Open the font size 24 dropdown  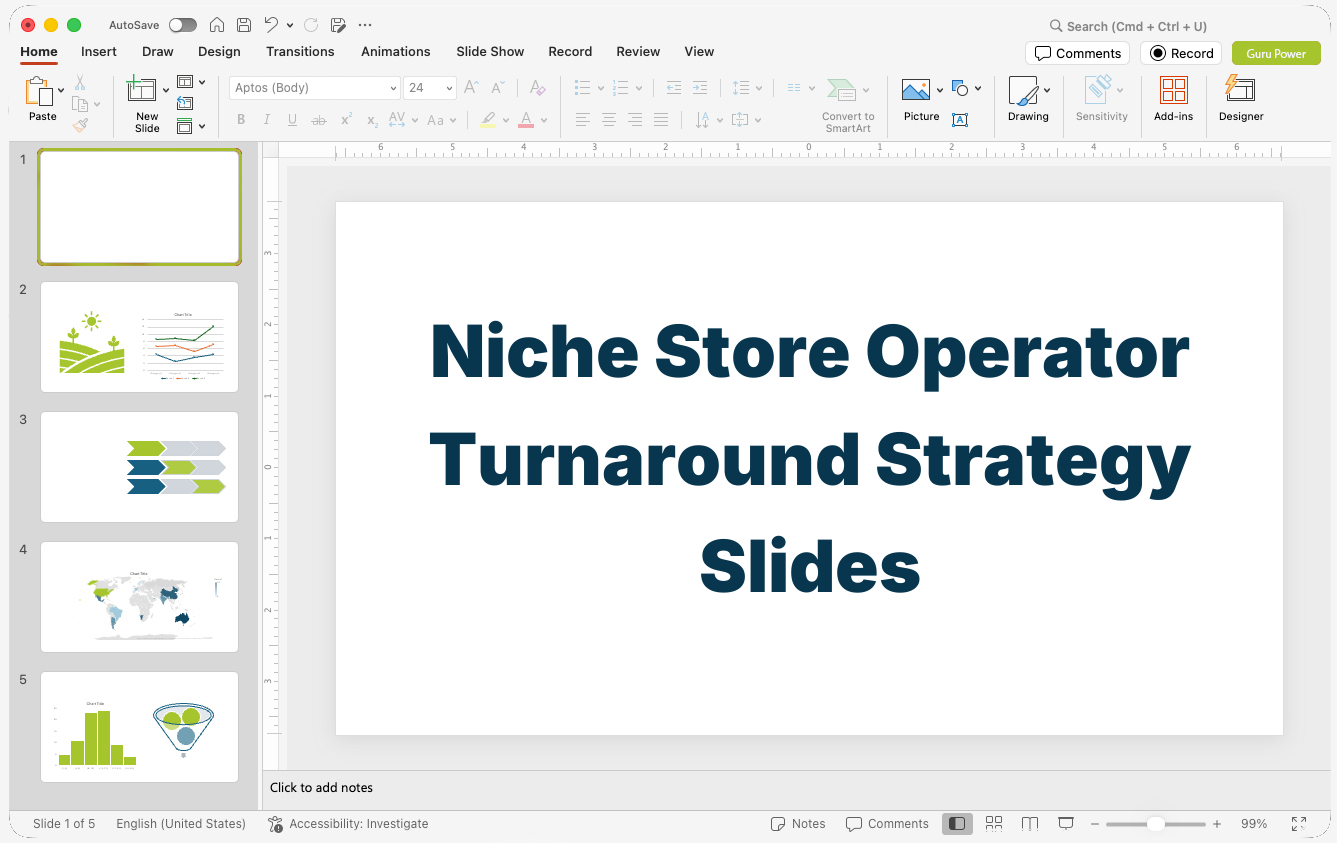point(450,88)
